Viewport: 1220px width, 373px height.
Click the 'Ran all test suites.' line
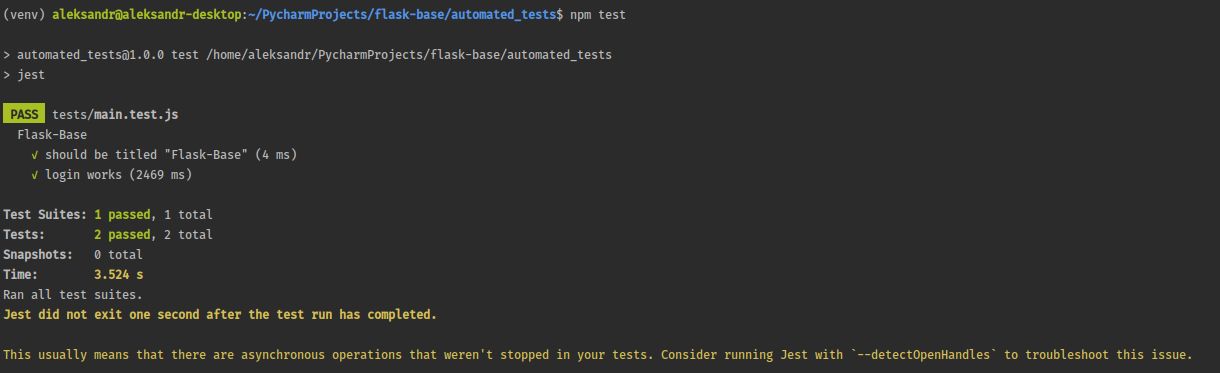pyautogui.click(x=73, y=295)
